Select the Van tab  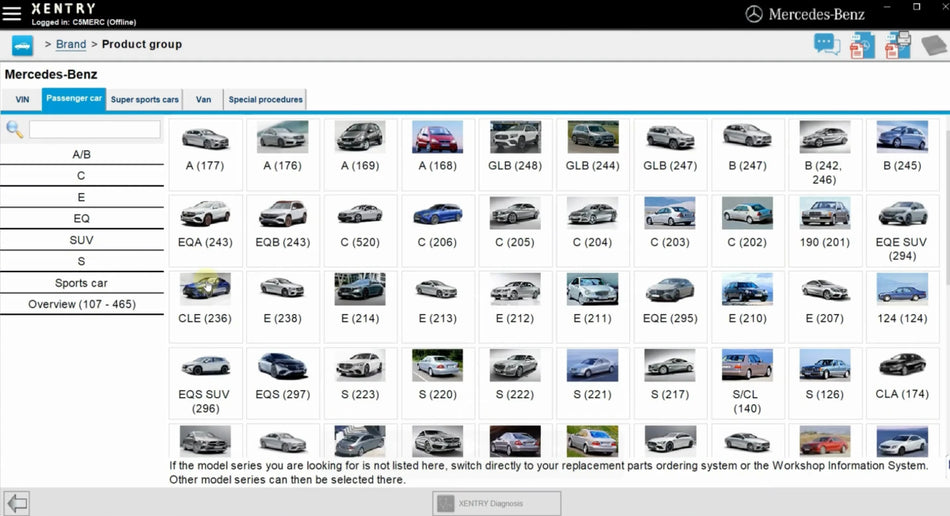(203, 99)
